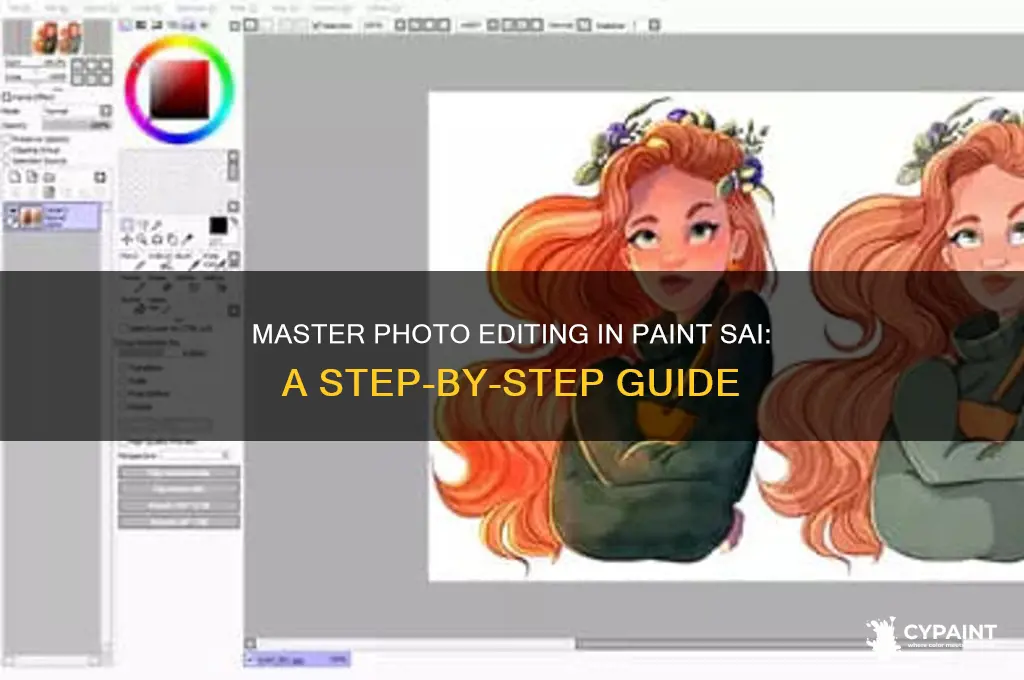Click the navigator preview thumbnail
The image size is (1024, 680).
pyautogui.click(x=58, y=37)
